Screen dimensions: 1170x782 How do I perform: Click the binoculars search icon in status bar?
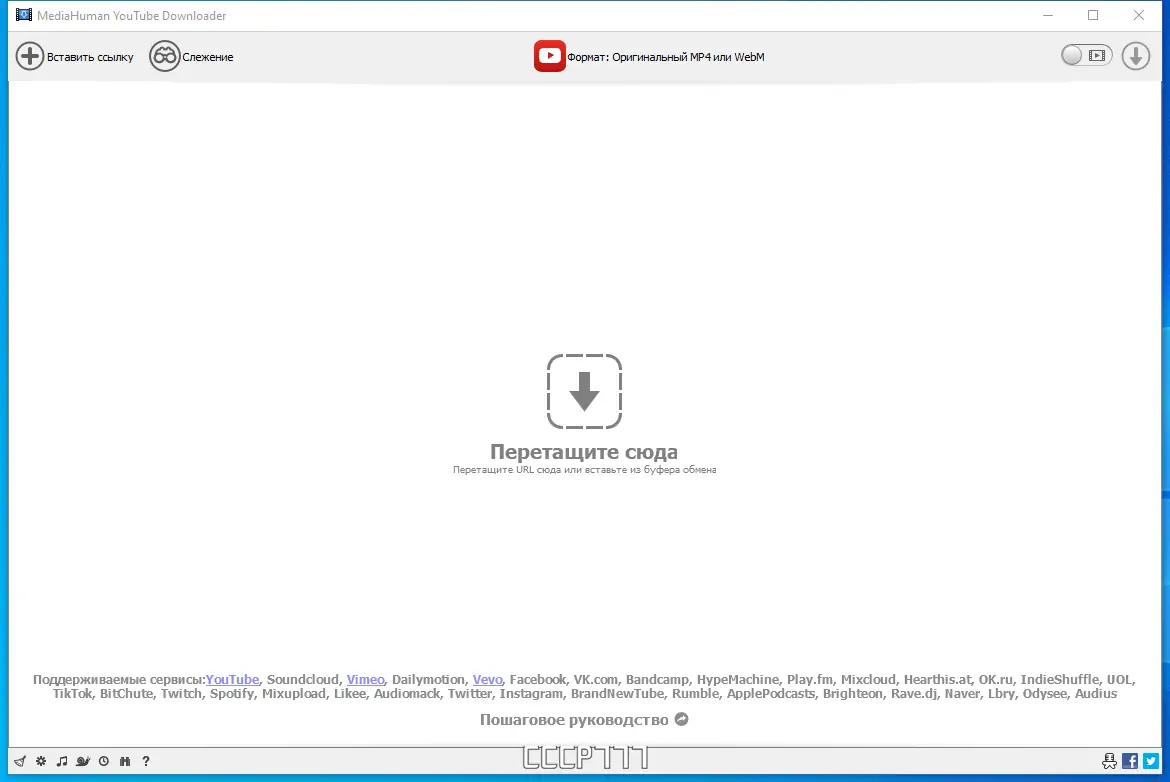click(x=125, y=761)
